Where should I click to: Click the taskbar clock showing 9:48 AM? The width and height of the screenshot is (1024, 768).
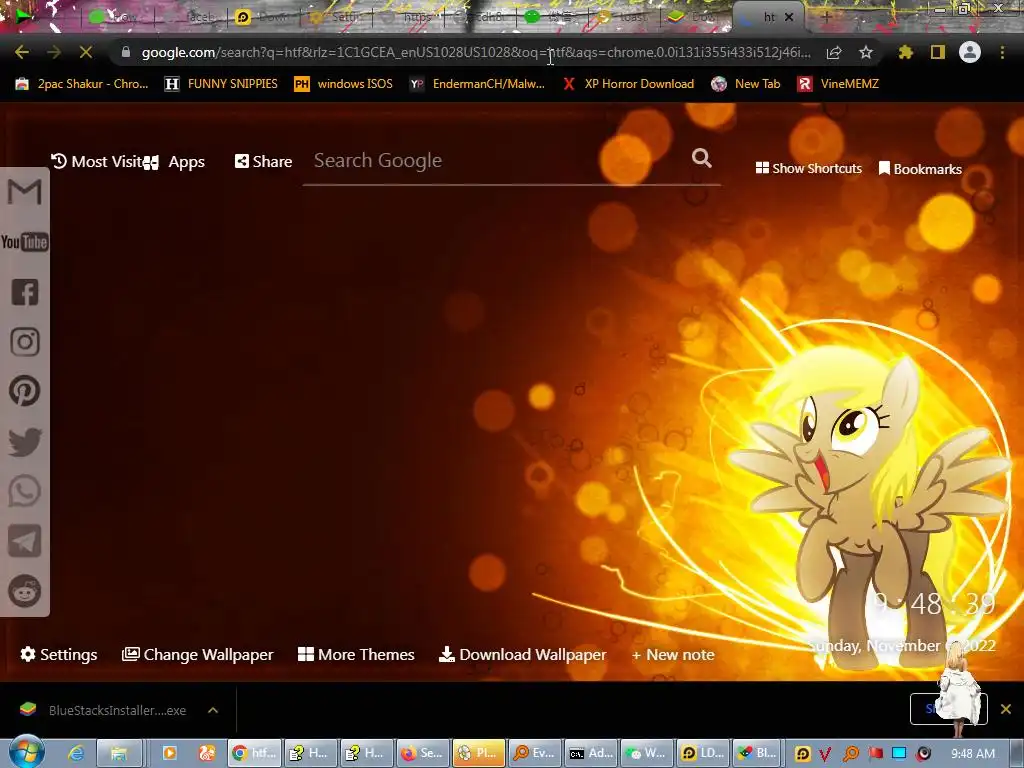(972, 754)
